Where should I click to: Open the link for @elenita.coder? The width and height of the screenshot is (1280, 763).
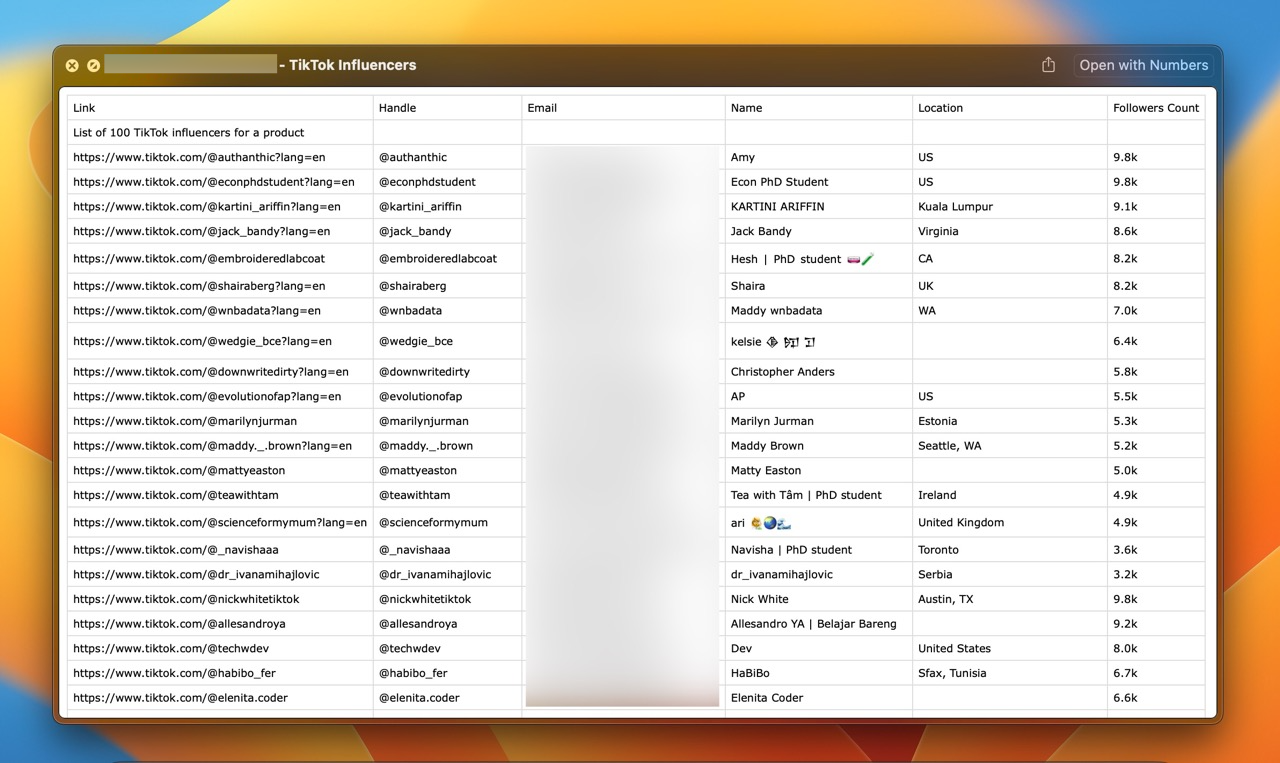click(180, 697)
